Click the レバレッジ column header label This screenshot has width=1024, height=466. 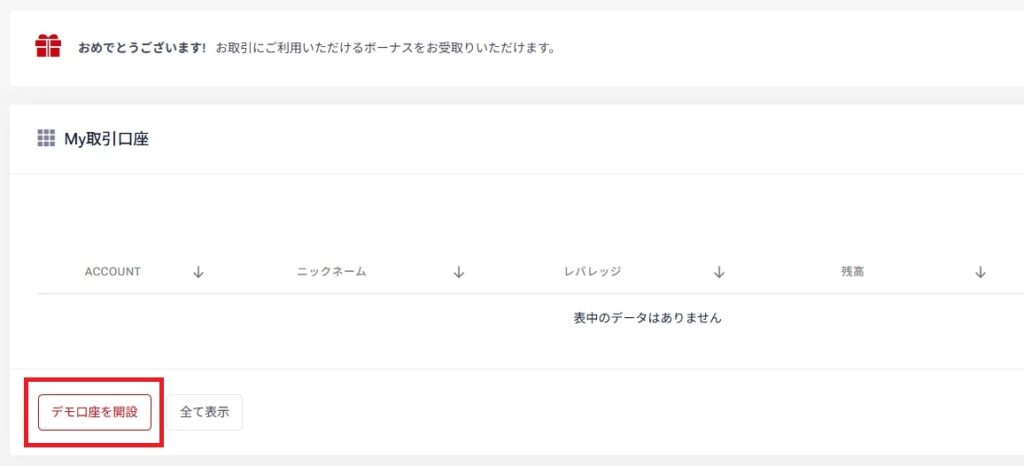pos(593,272)
